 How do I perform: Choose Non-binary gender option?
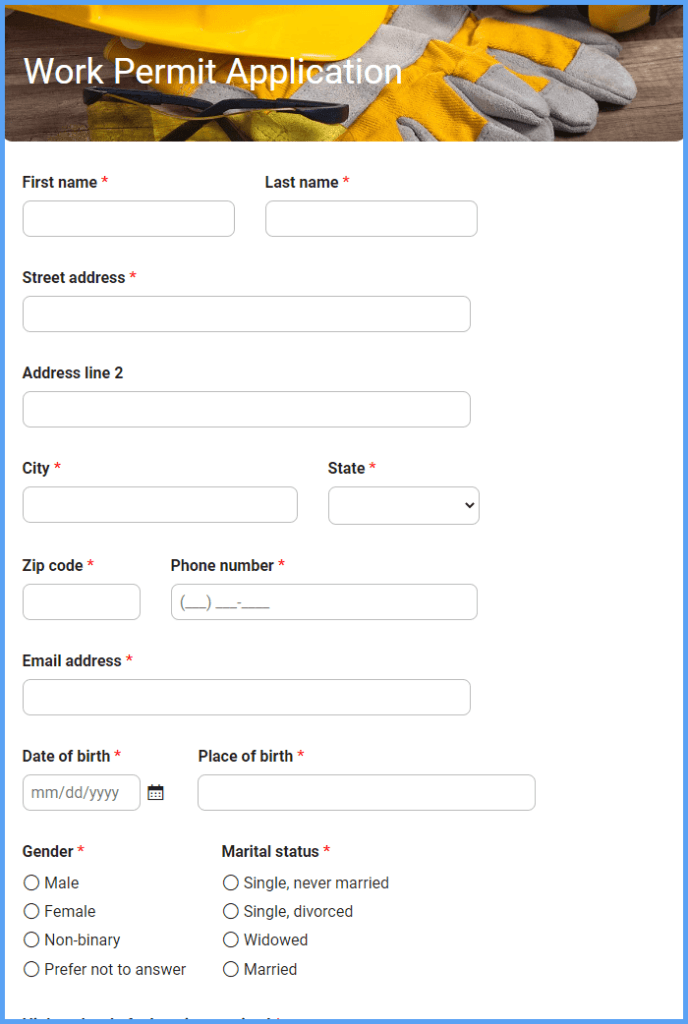coord(32,940)
